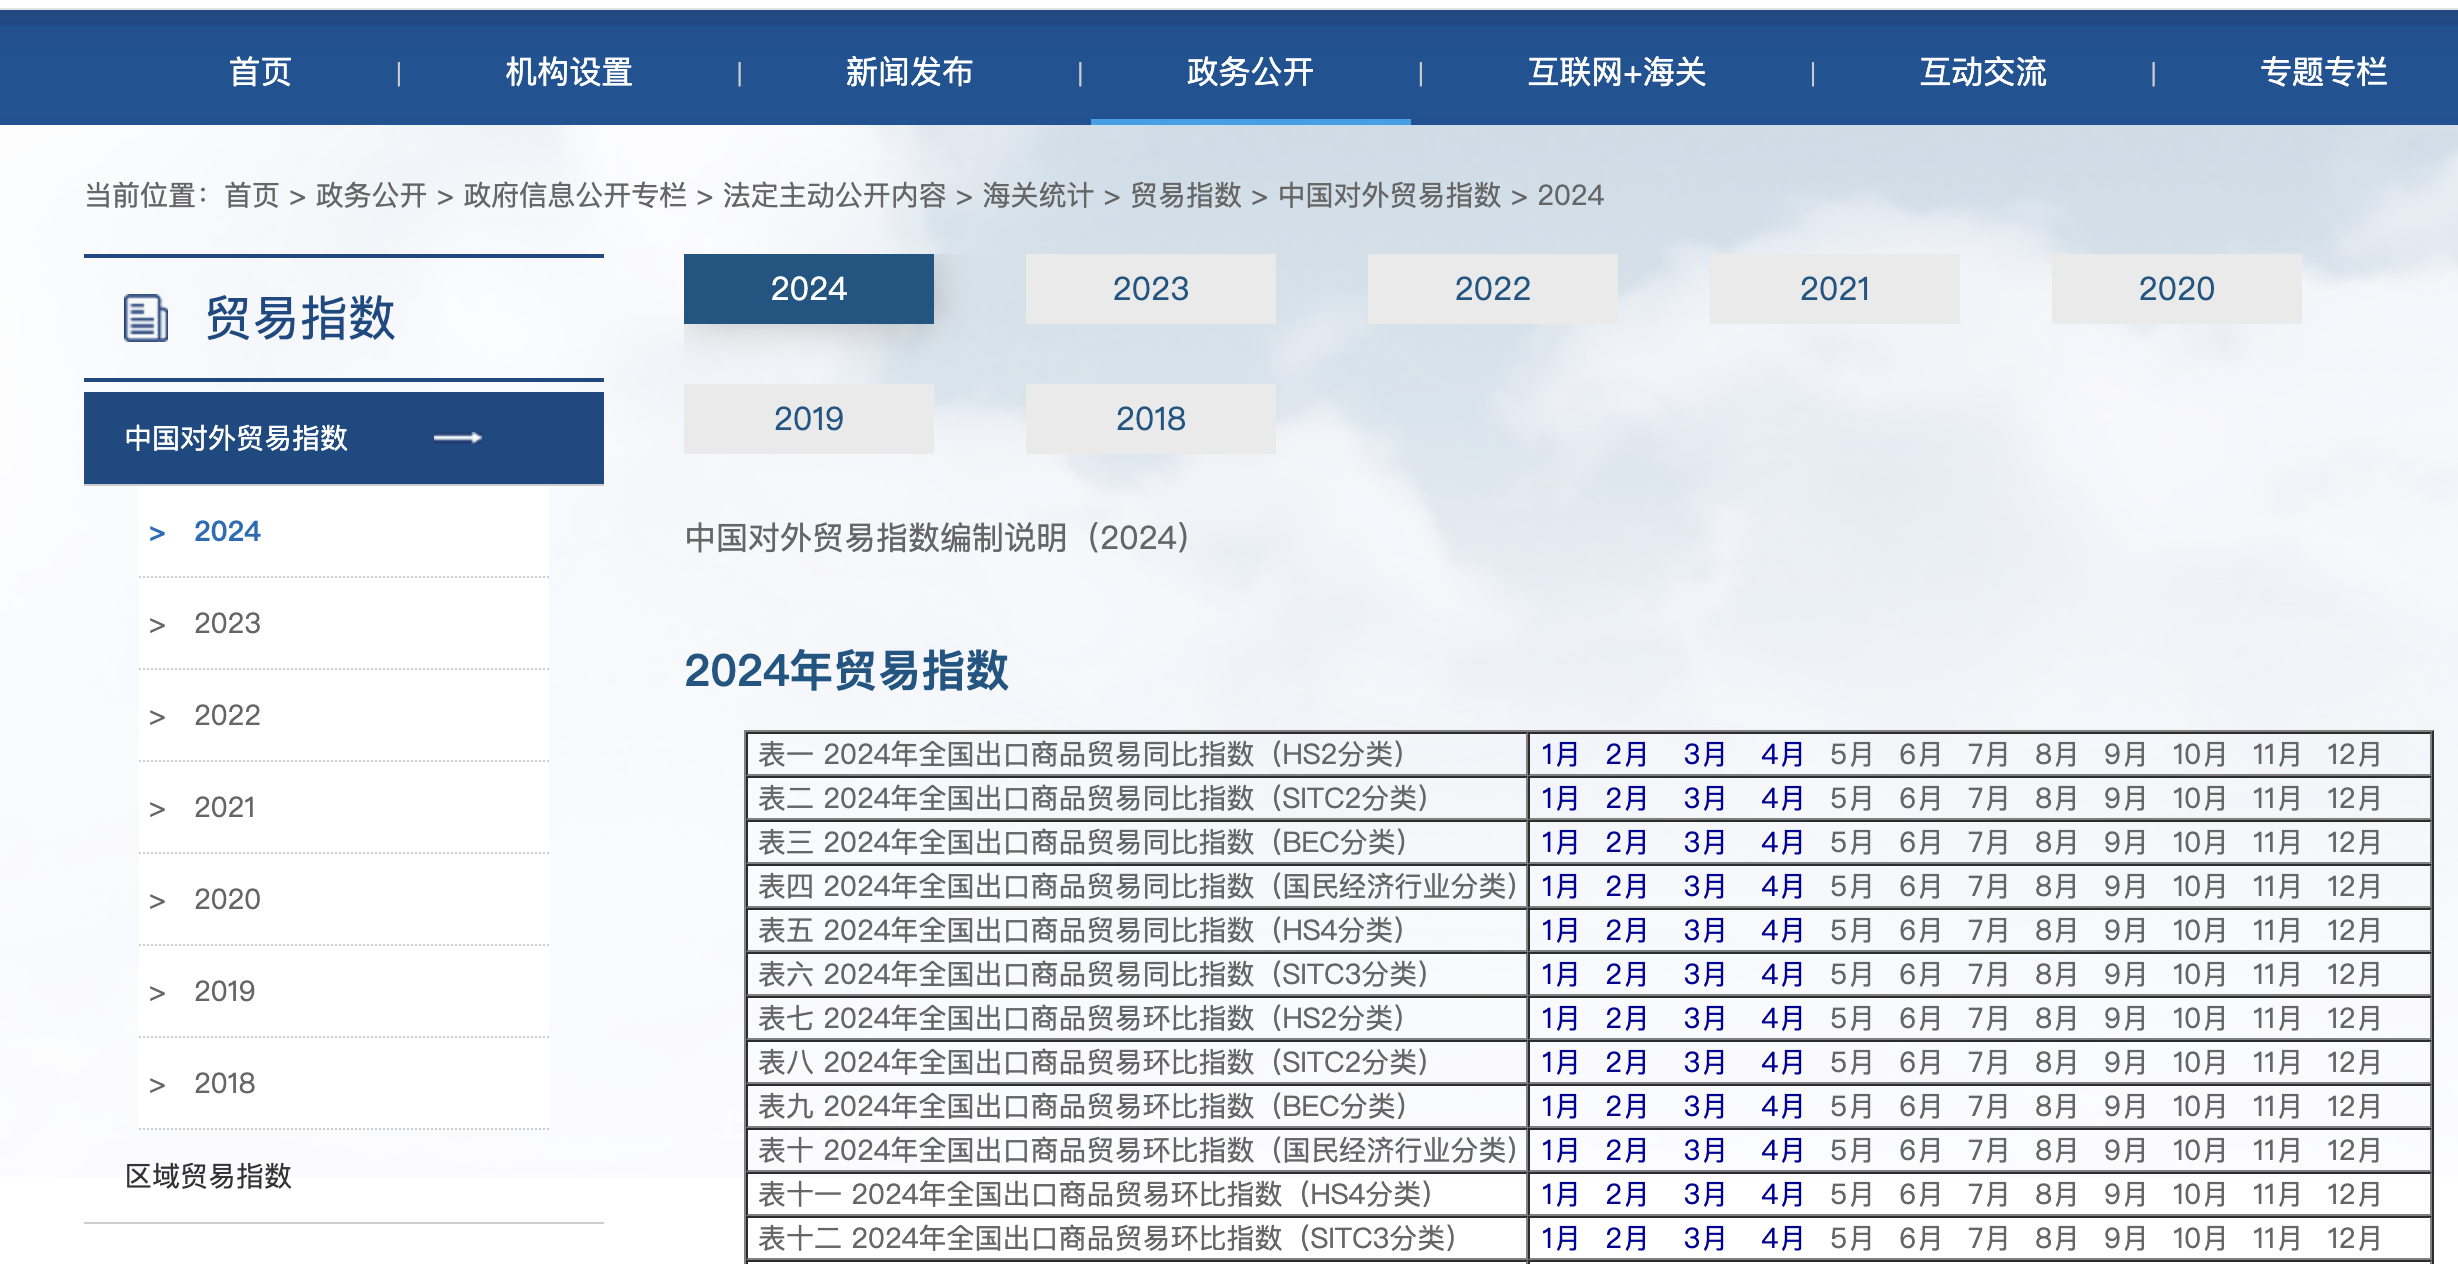Viewport: 2458px width, 1264px height.
Task: Switch to the 2019 year tab
Action: [x=808, y=418]
